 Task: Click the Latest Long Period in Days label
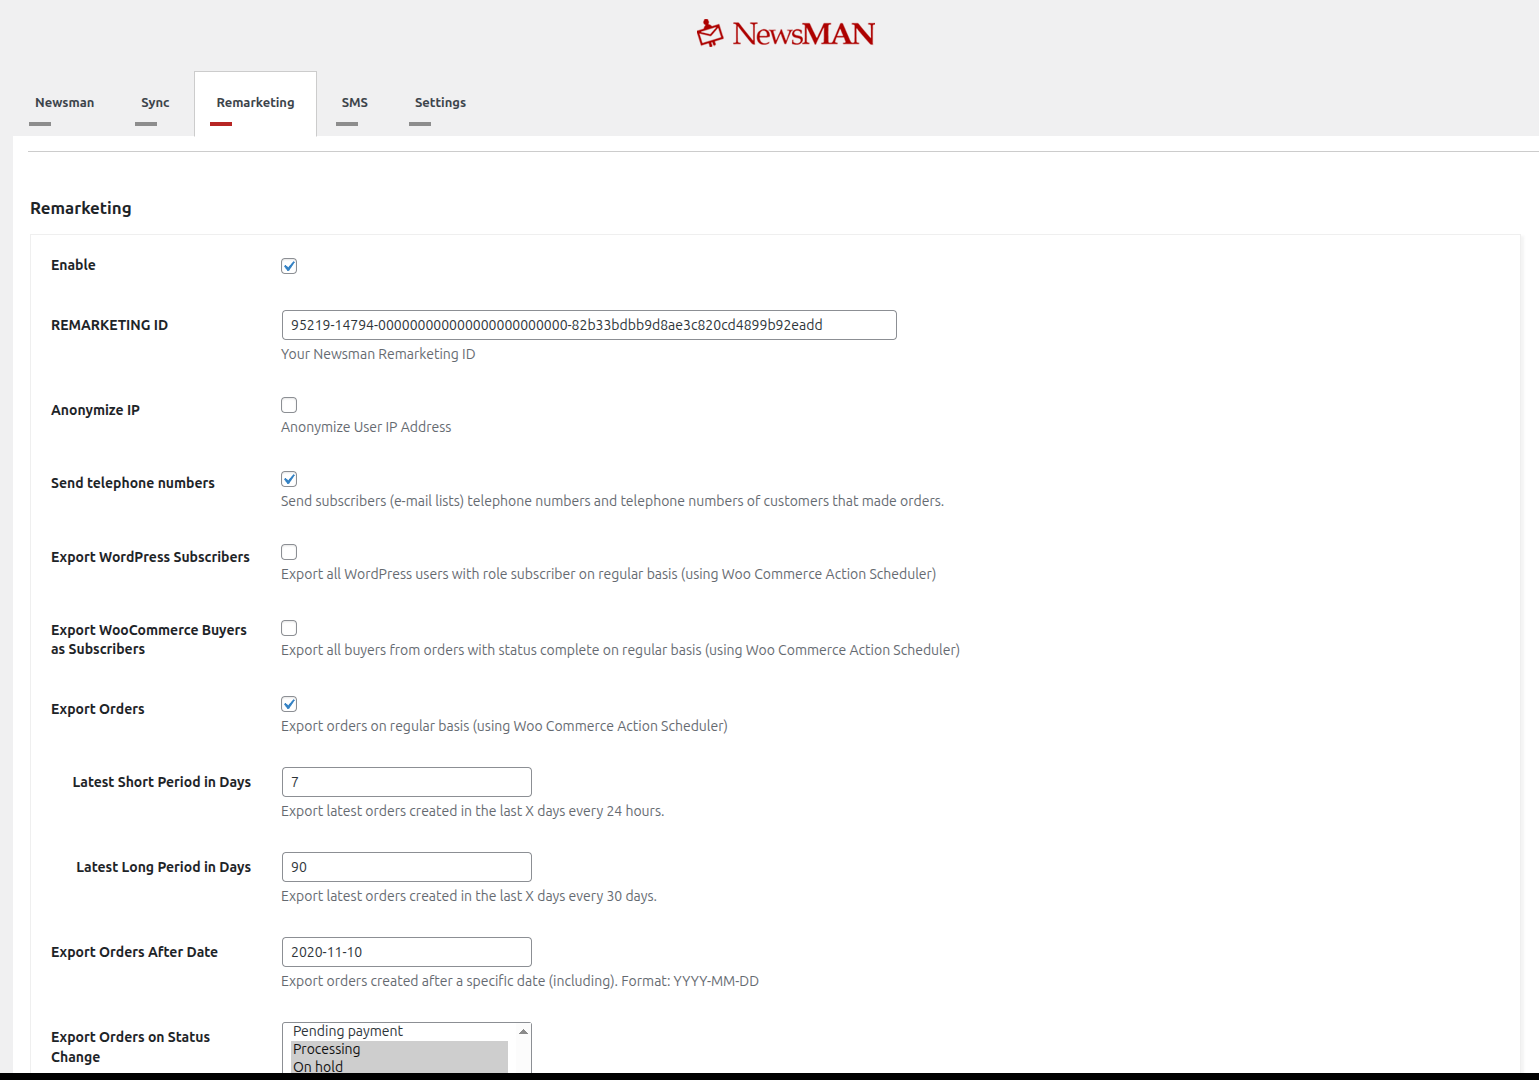[164, 867]
